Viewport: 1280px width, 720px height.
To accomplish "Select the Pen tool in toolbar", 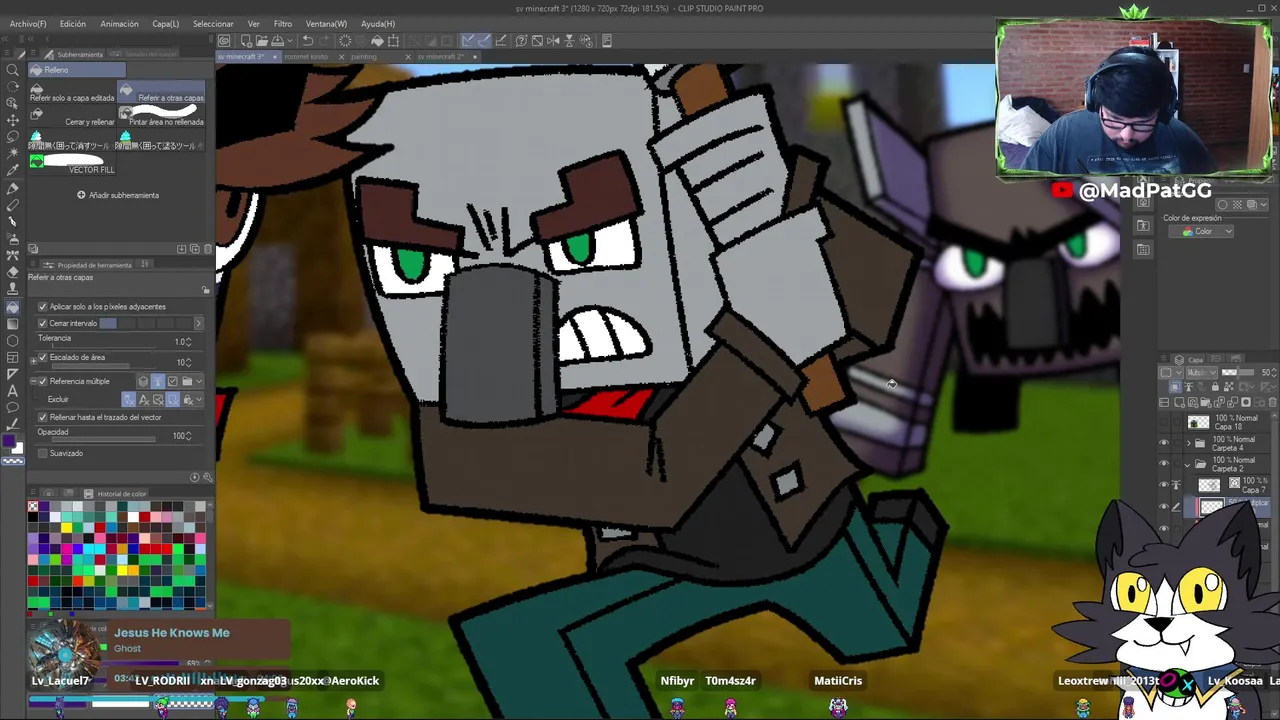I will (12, 188).
